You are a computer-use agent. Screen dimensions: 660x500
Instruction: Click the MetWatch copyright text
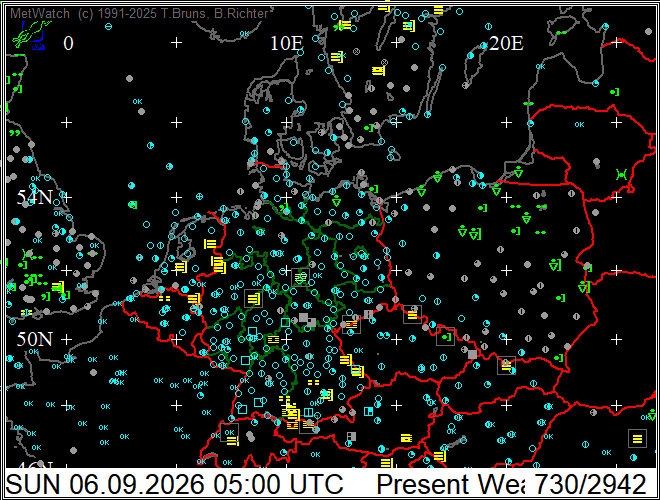point(139,13)
